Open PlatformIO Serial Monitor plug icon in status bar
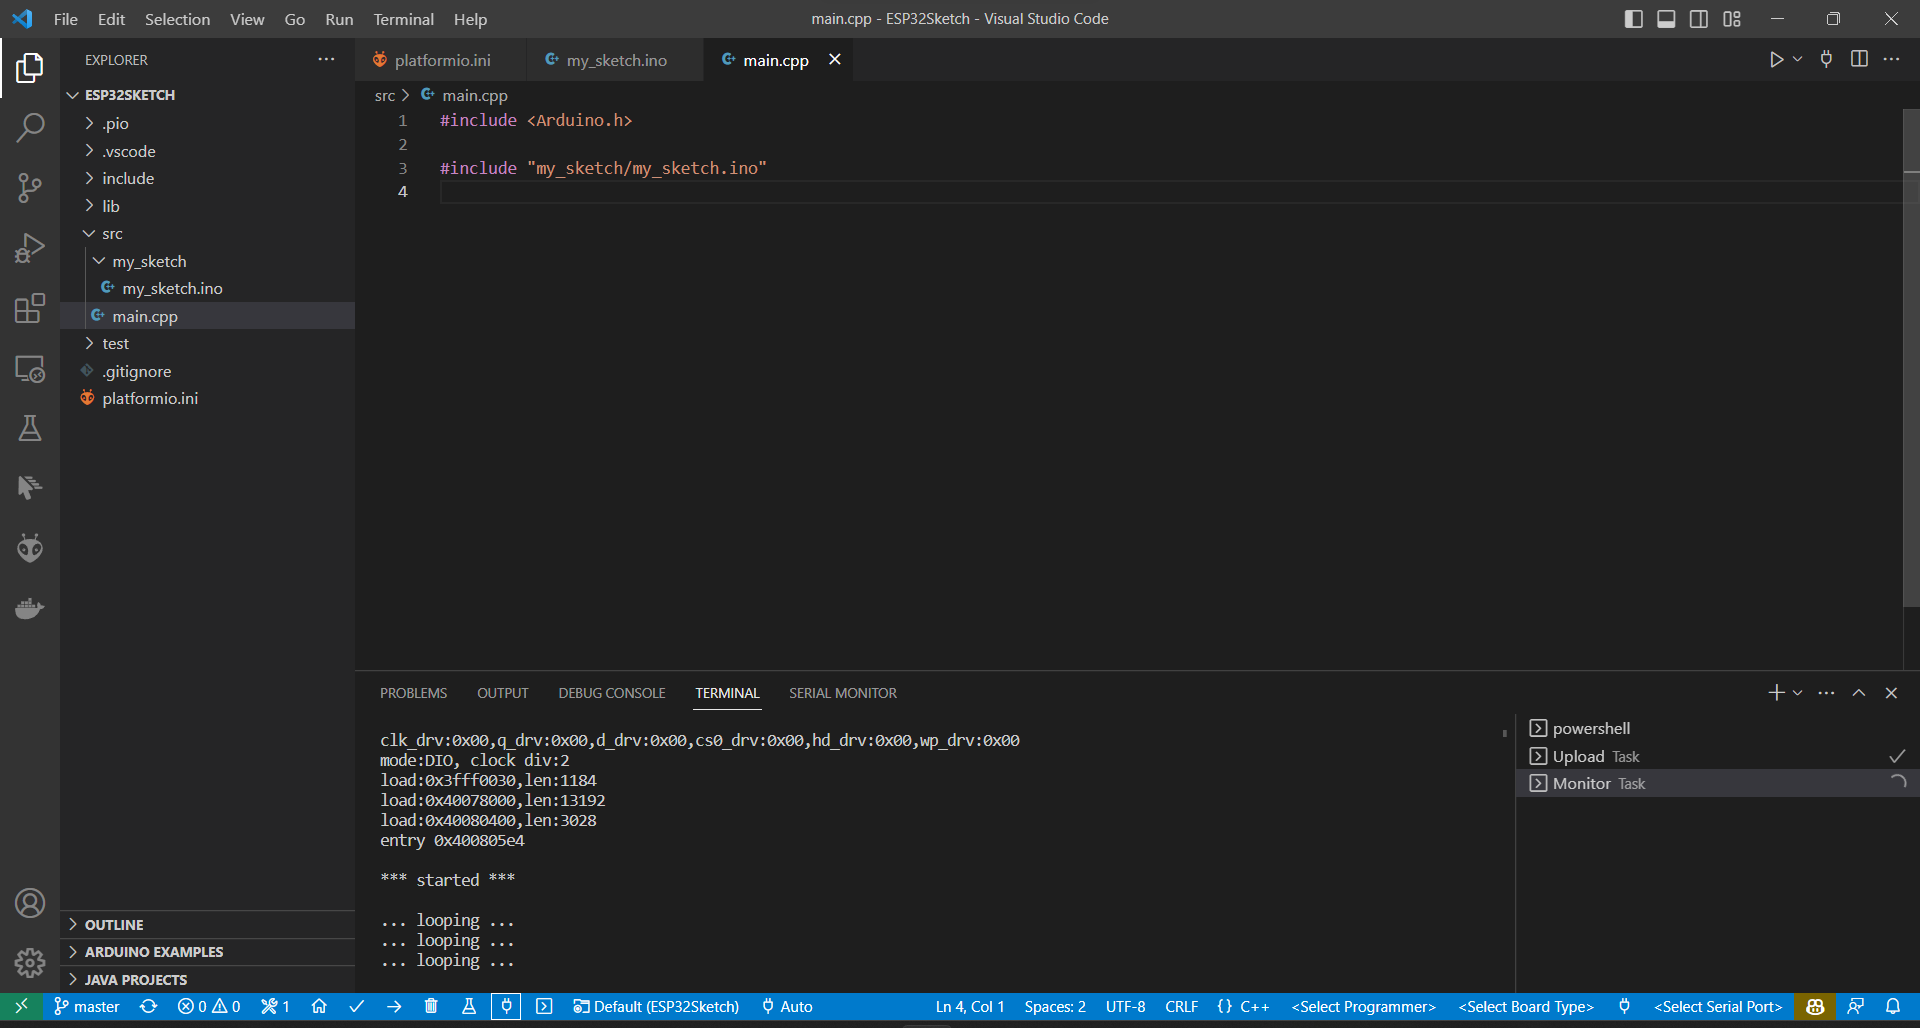The width and height of the screenshot is (1920, 1028). [507, 1006]
